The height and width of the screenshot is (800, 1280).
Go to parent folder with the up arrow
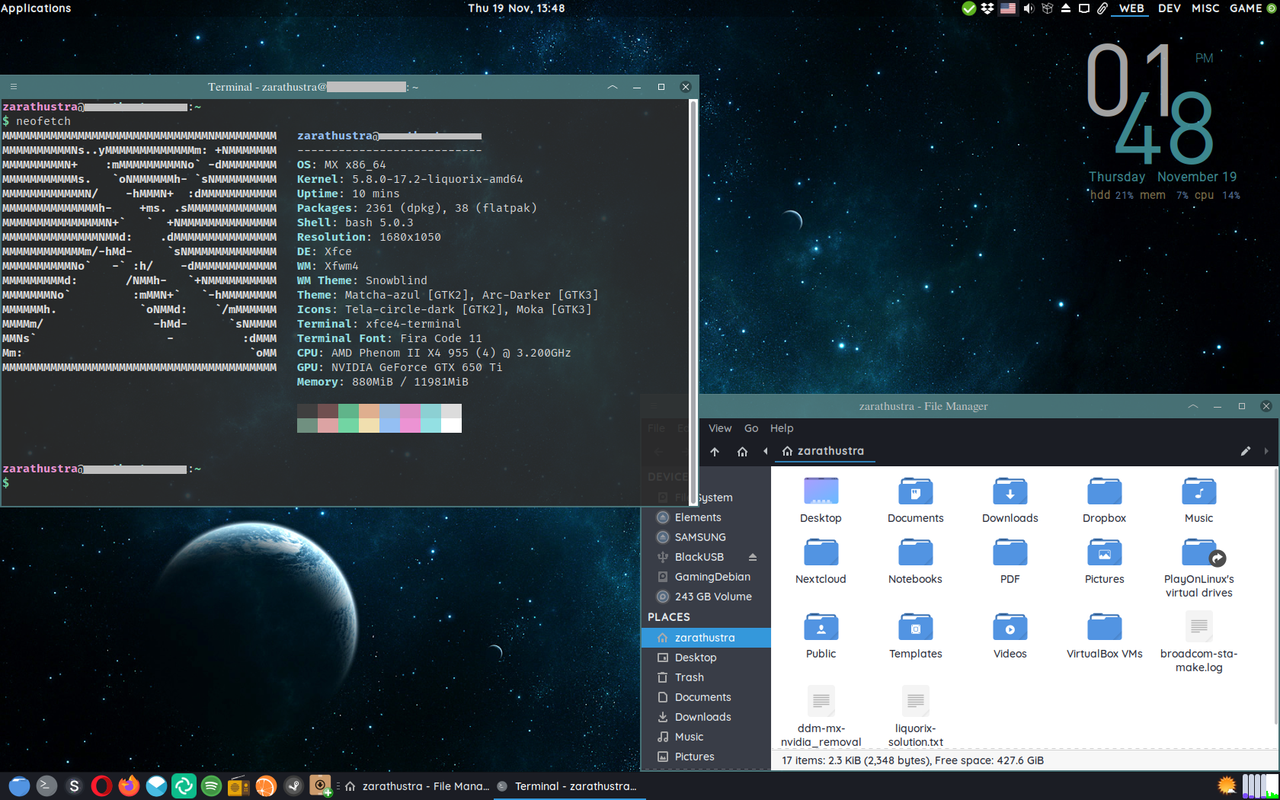[x=715, y=451]
